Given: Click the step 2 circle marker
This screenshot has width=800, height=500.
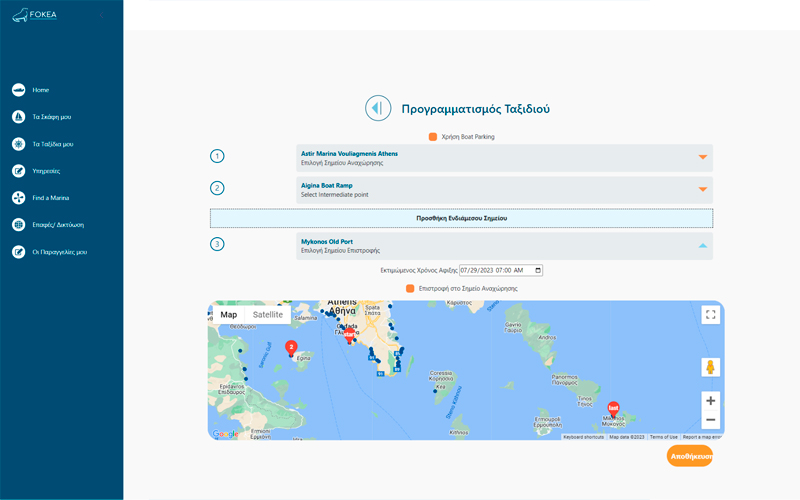Looking at the screenshot, I should pos(217,188).
